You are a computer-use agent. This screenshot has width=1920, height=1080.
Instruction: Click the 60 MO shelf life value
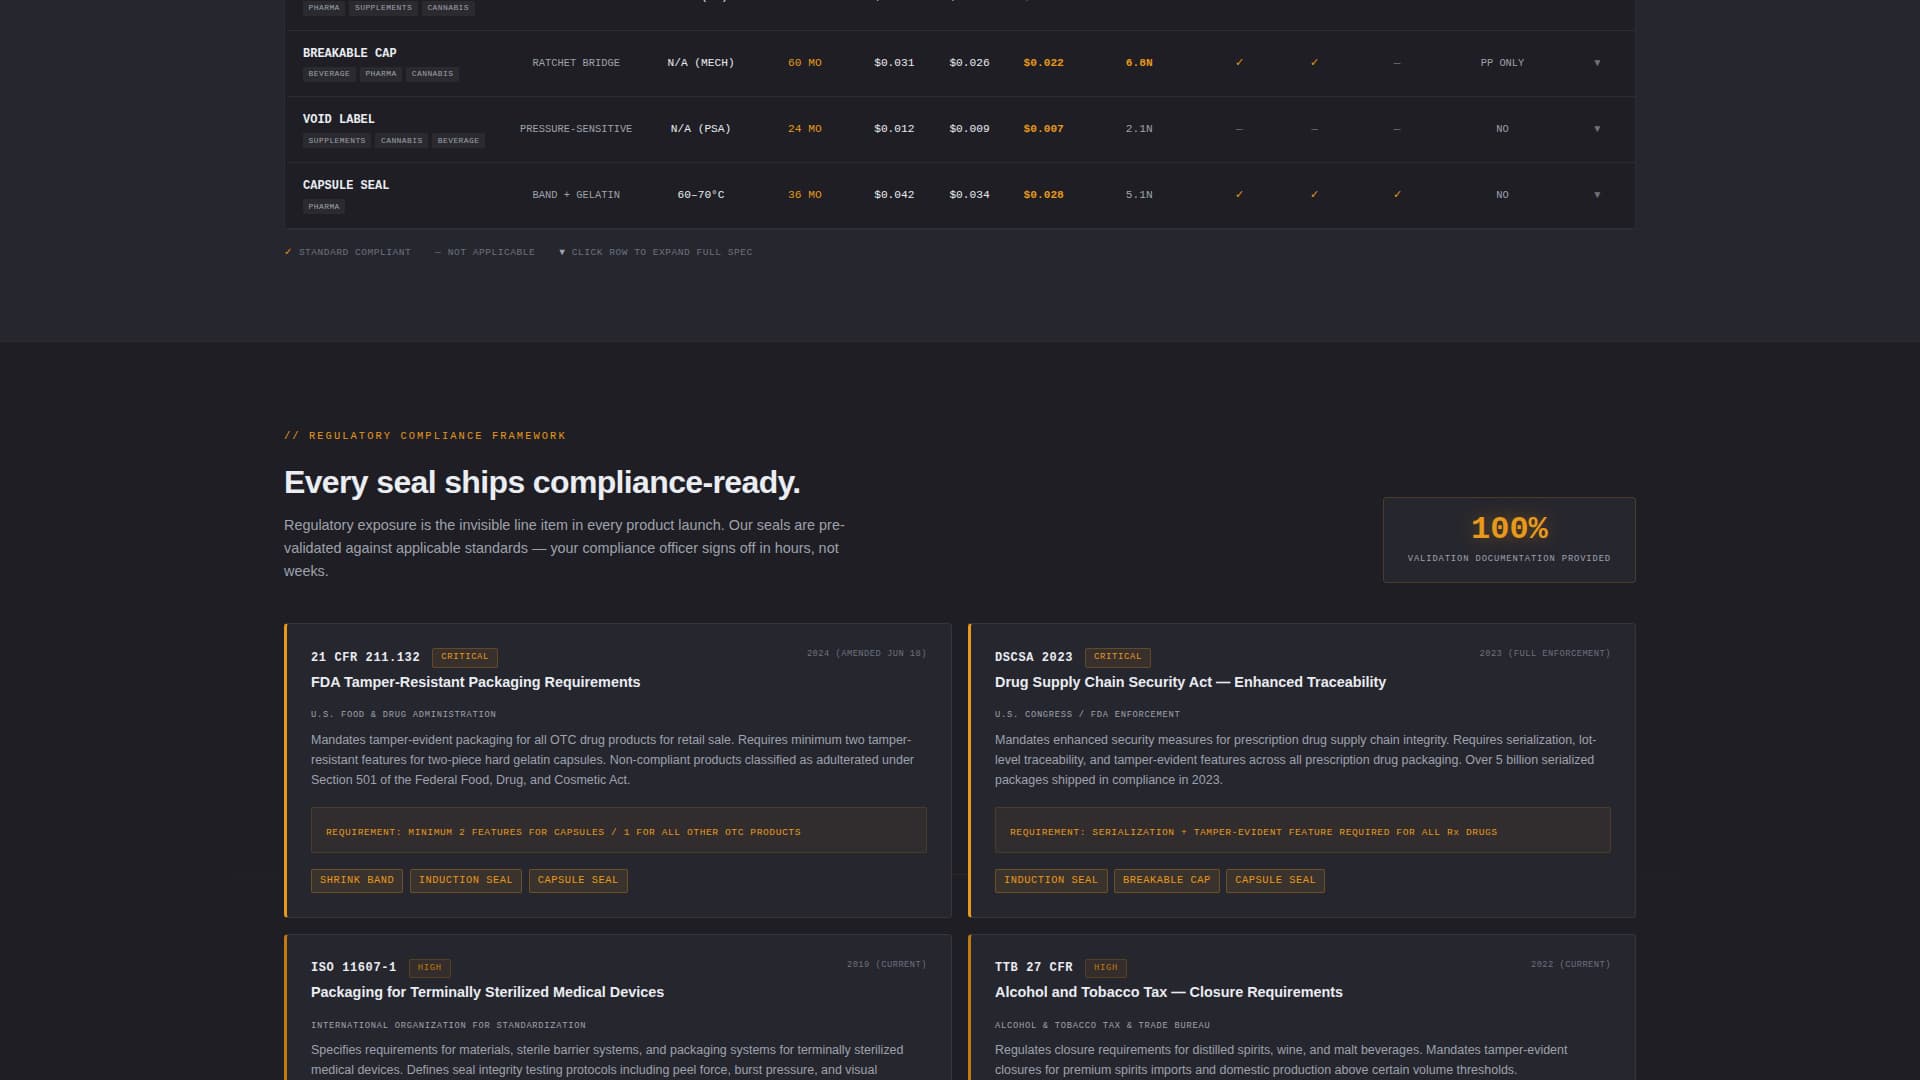(x=805, y=63)
